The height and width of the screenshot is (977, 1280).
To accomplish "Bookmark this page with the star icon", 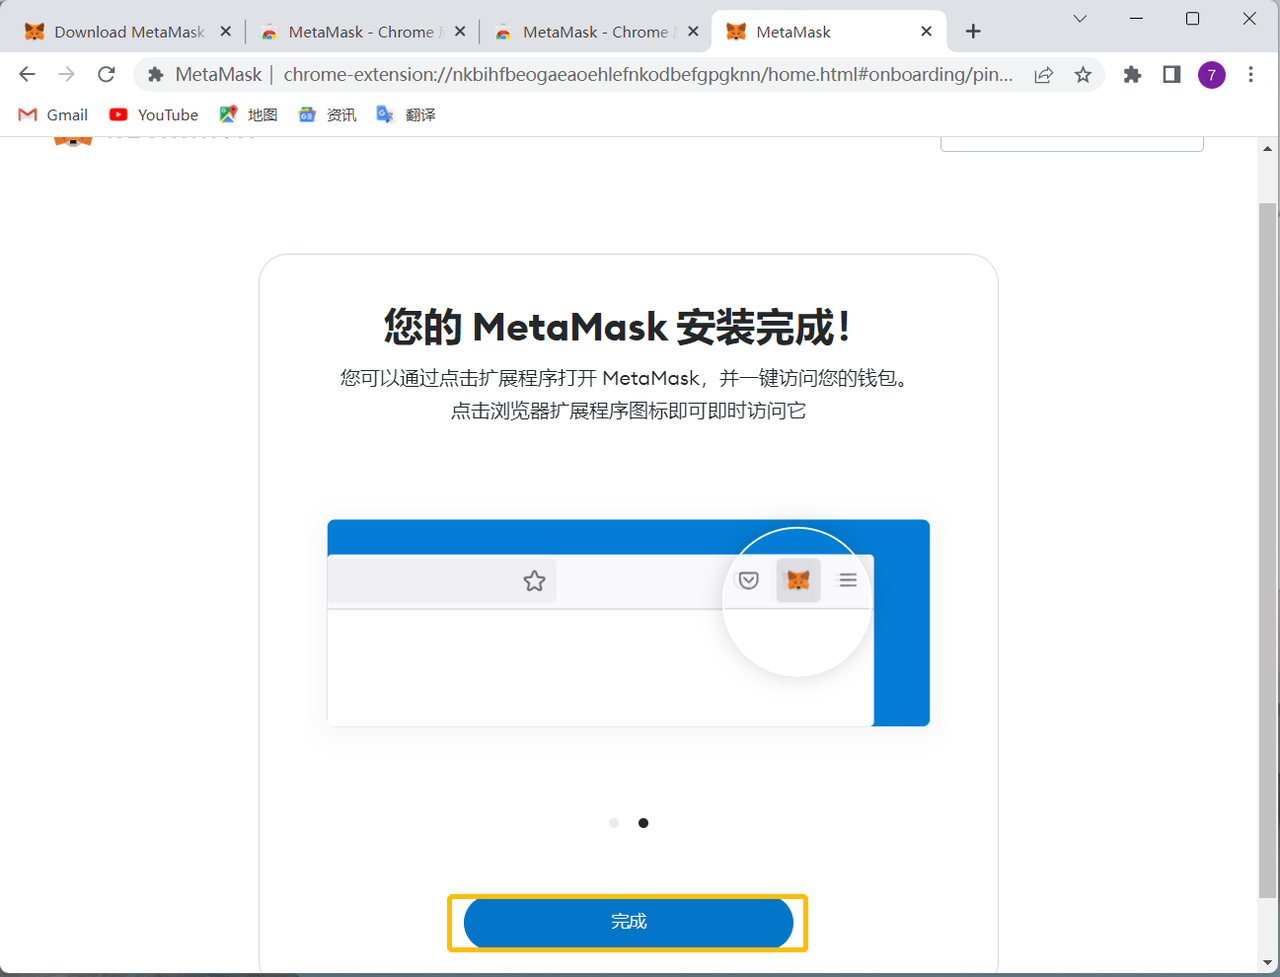I will [1082, 75].
